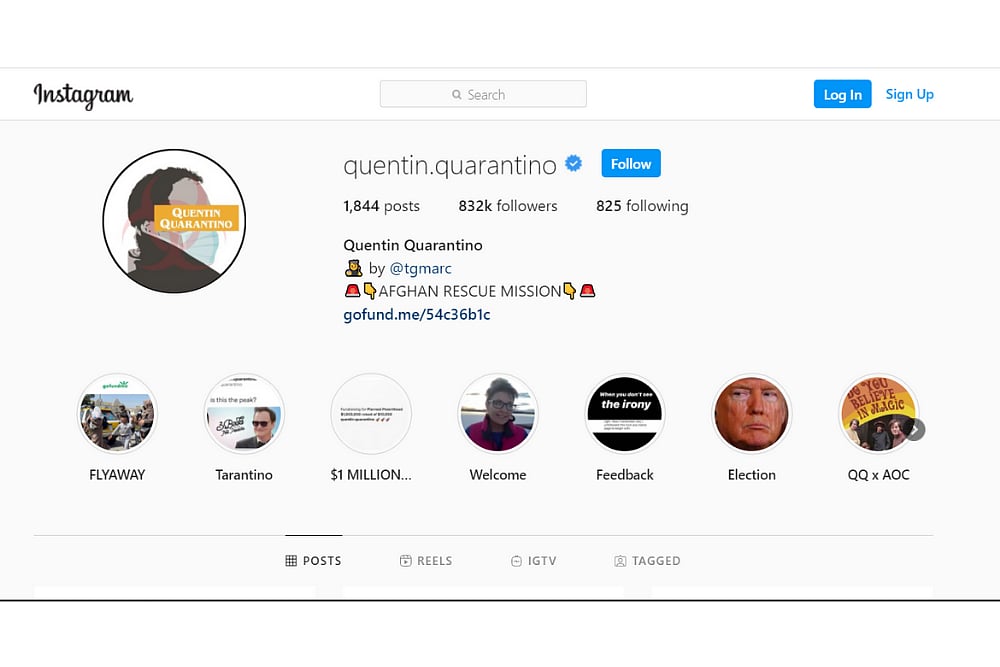Click the verified badge next to username

573,164
